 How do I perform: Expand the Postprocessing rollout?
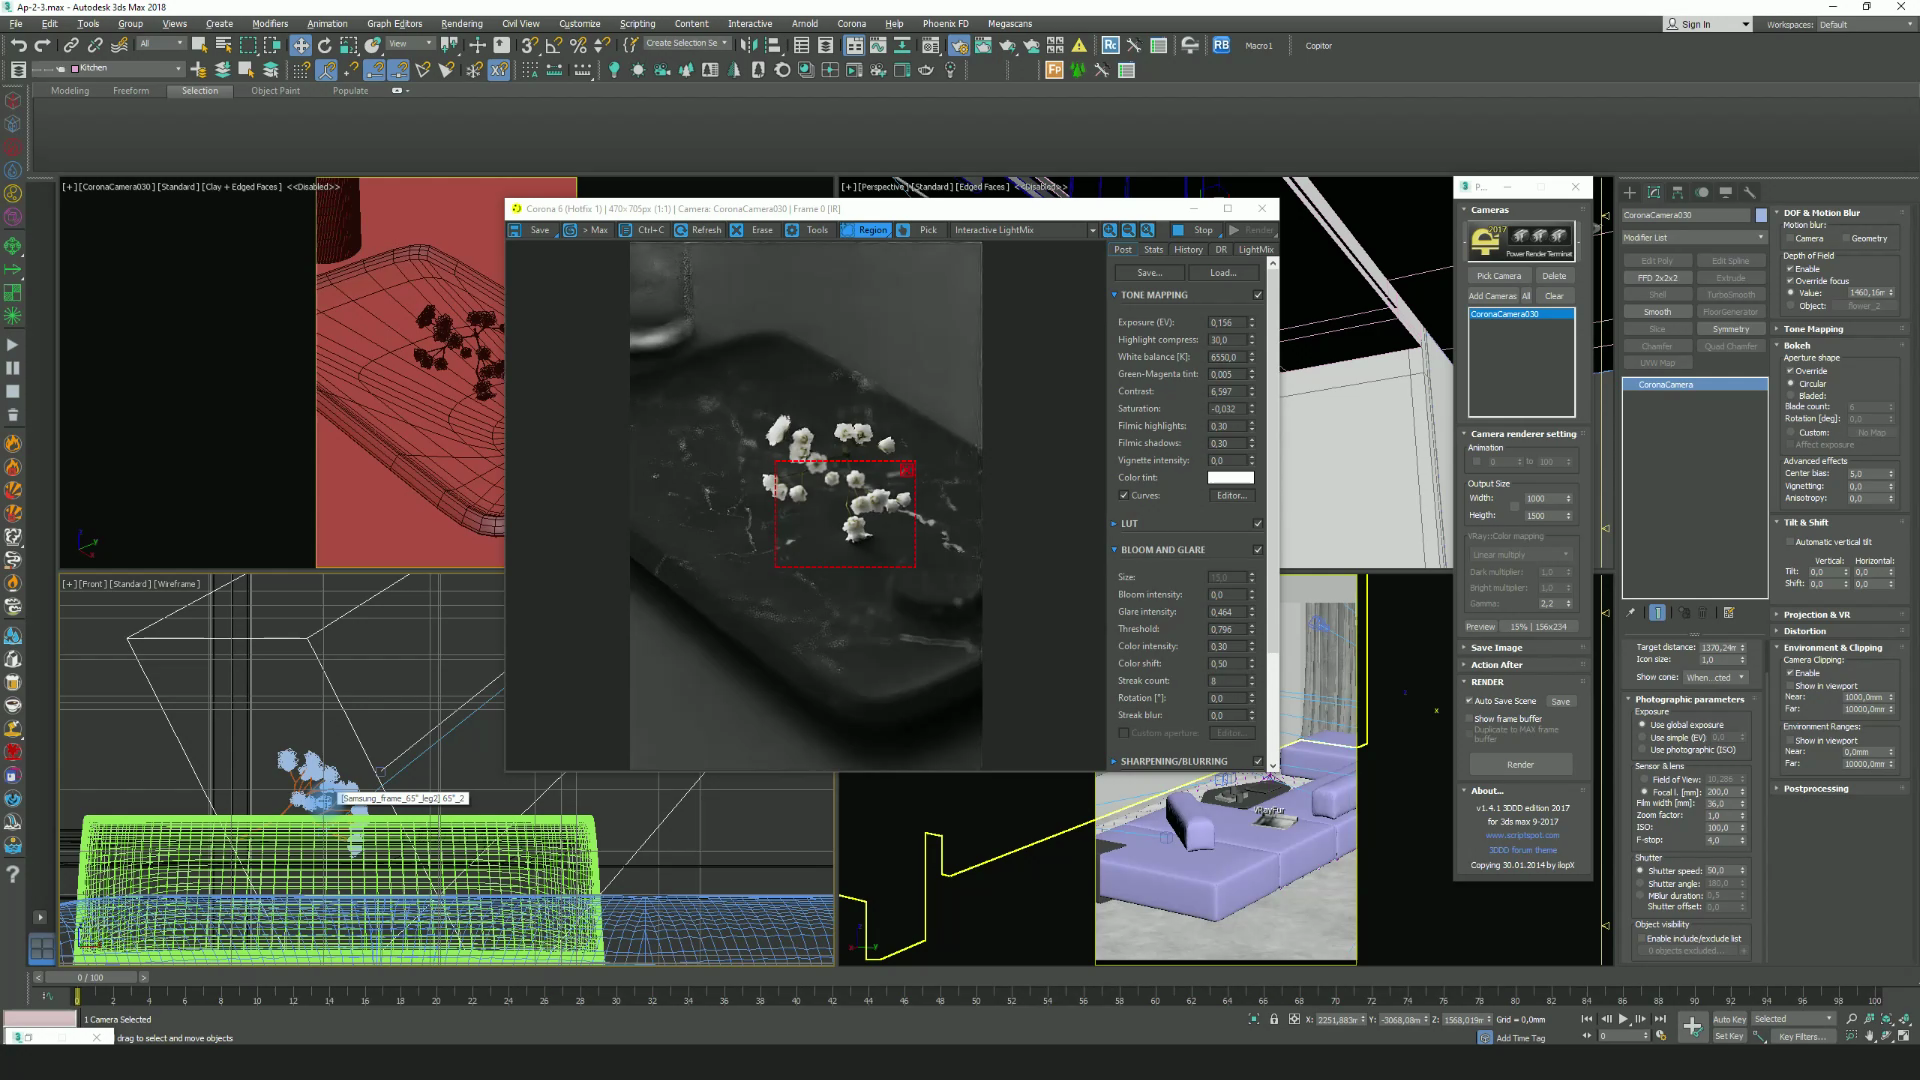1815,789
